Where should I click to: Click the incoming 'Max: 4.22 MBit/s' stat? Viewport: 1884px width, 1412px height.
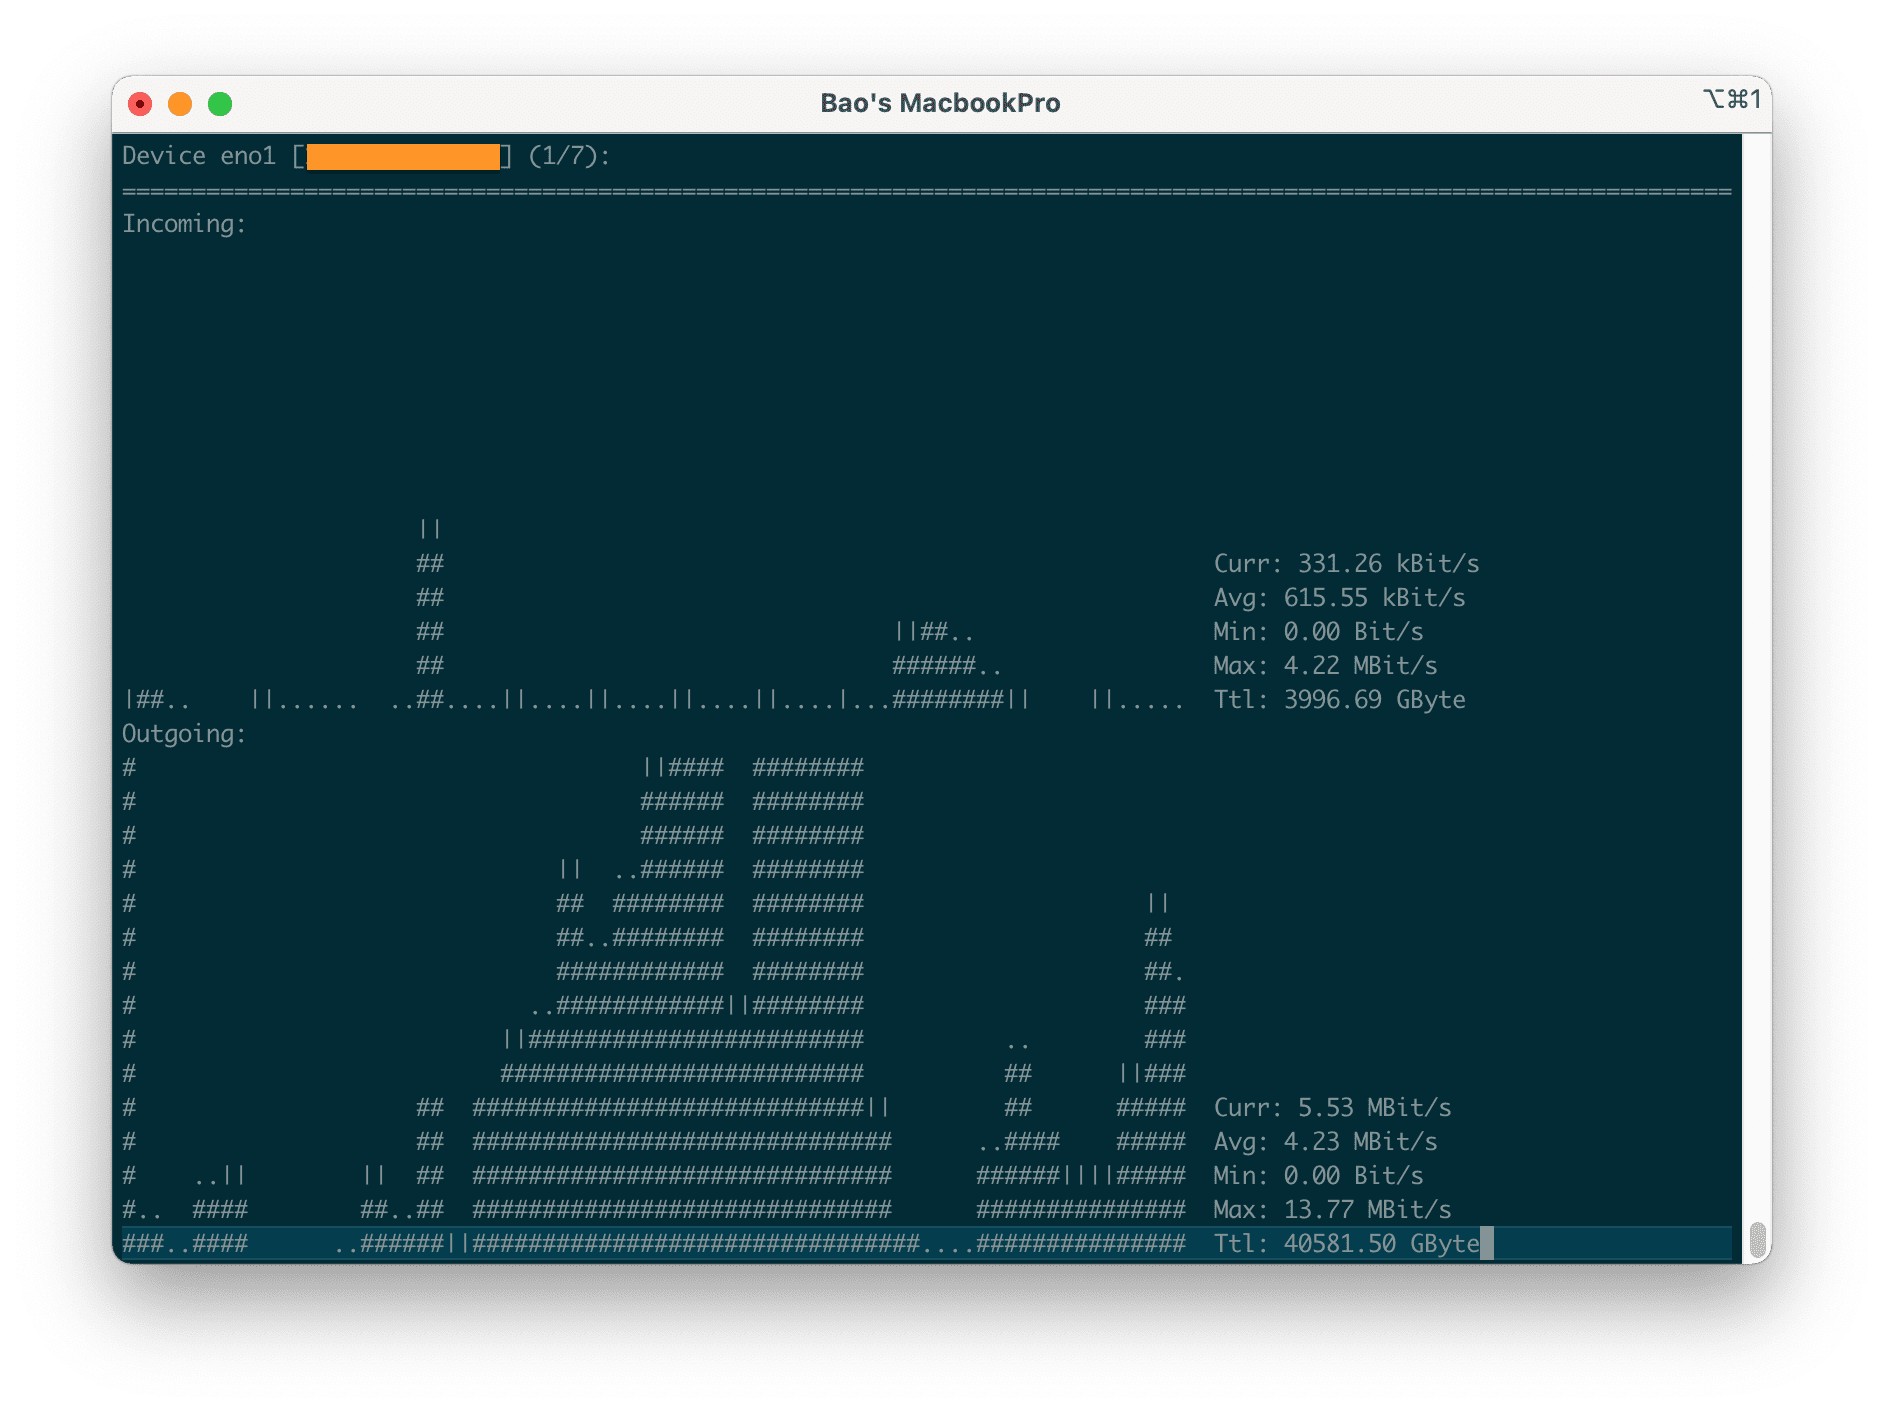pyautogui.click(x=1325, y=665)
